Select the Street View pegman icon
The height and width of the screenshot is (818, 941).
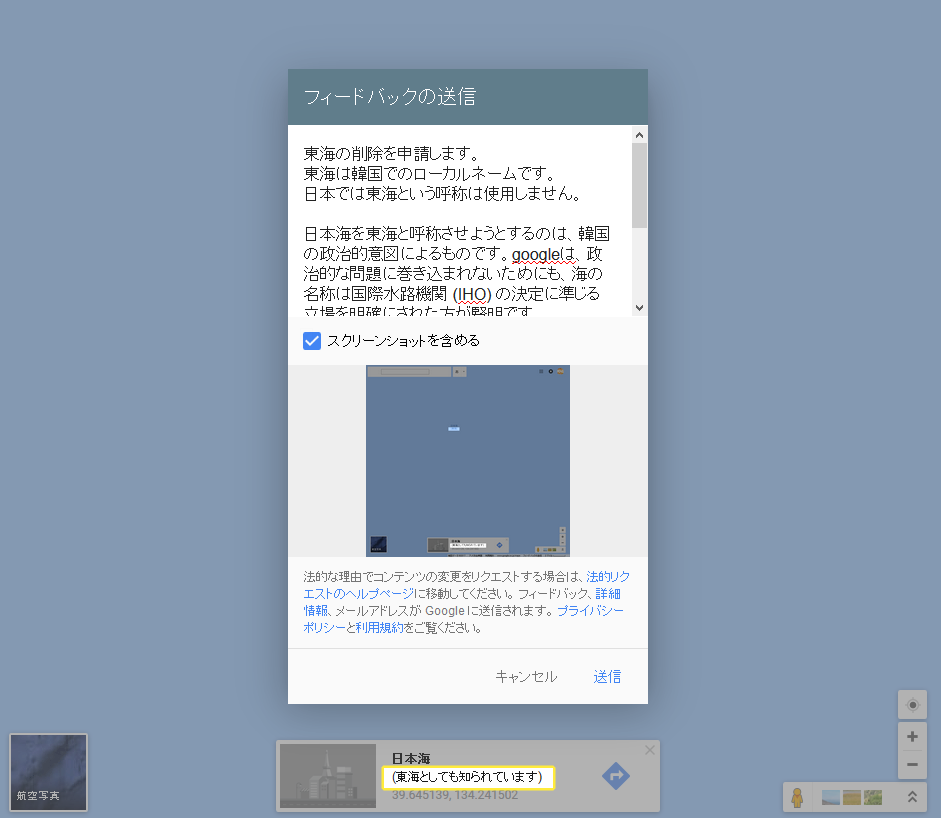point(797,797)
